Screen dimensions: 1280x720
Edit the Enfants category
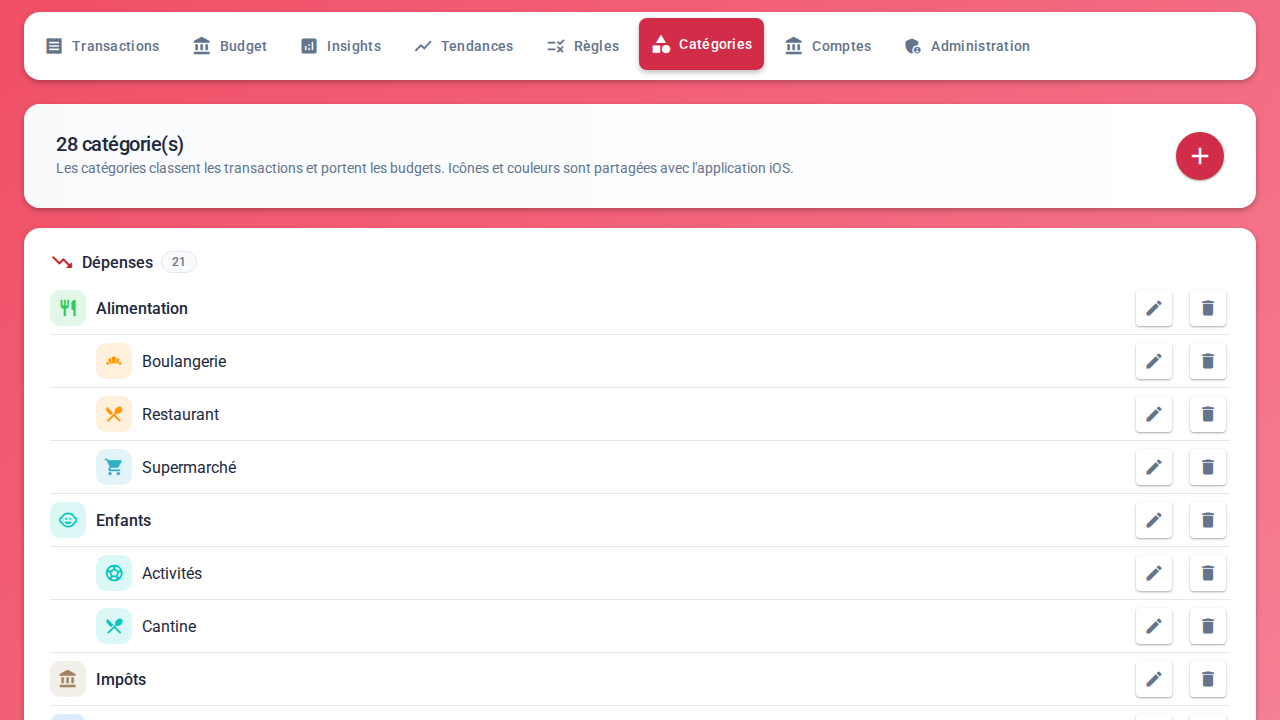pyautogui.click(x=1154, y=520)
